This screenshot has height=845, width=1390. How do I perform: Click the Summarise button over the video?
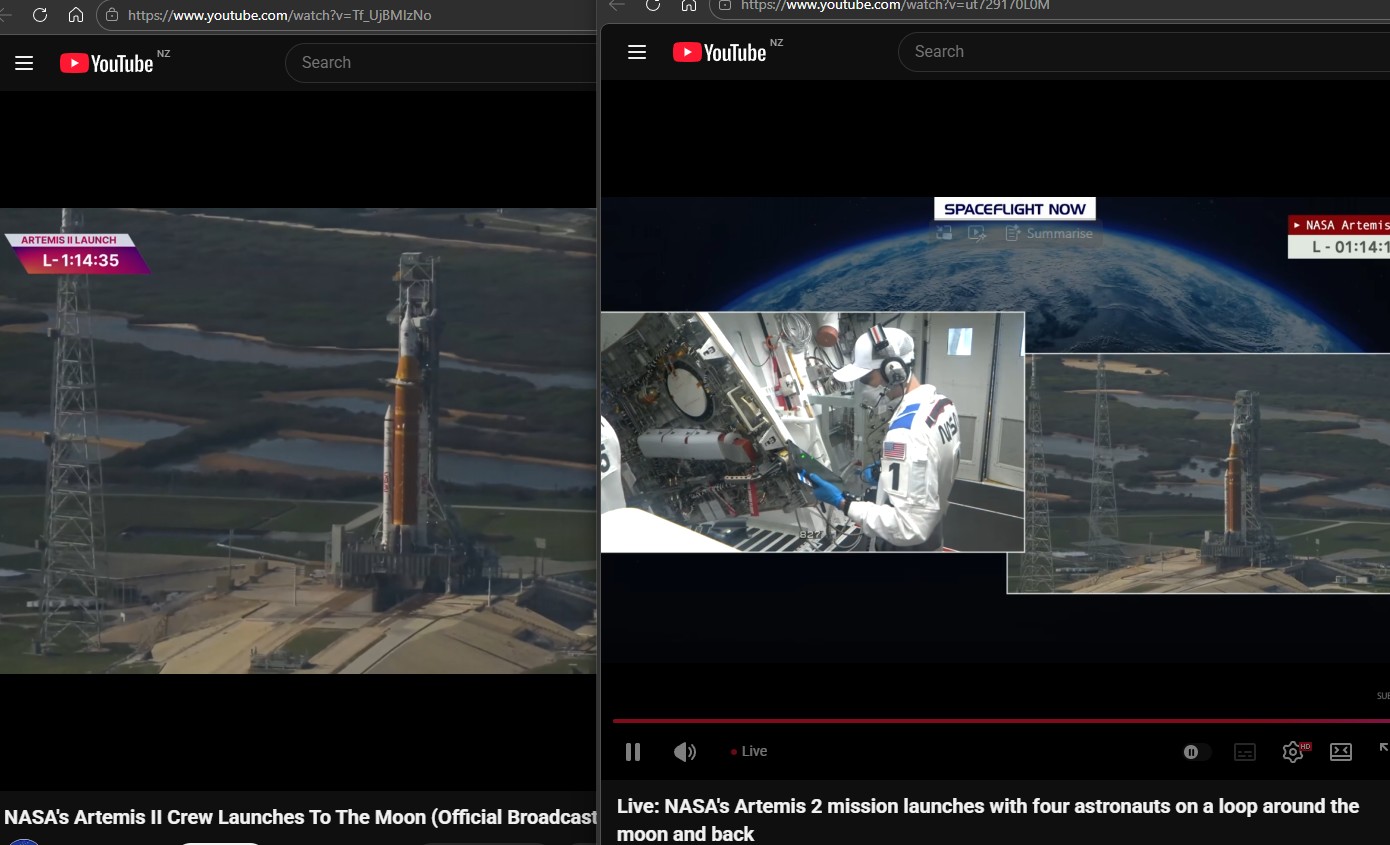pos(1049,233)
